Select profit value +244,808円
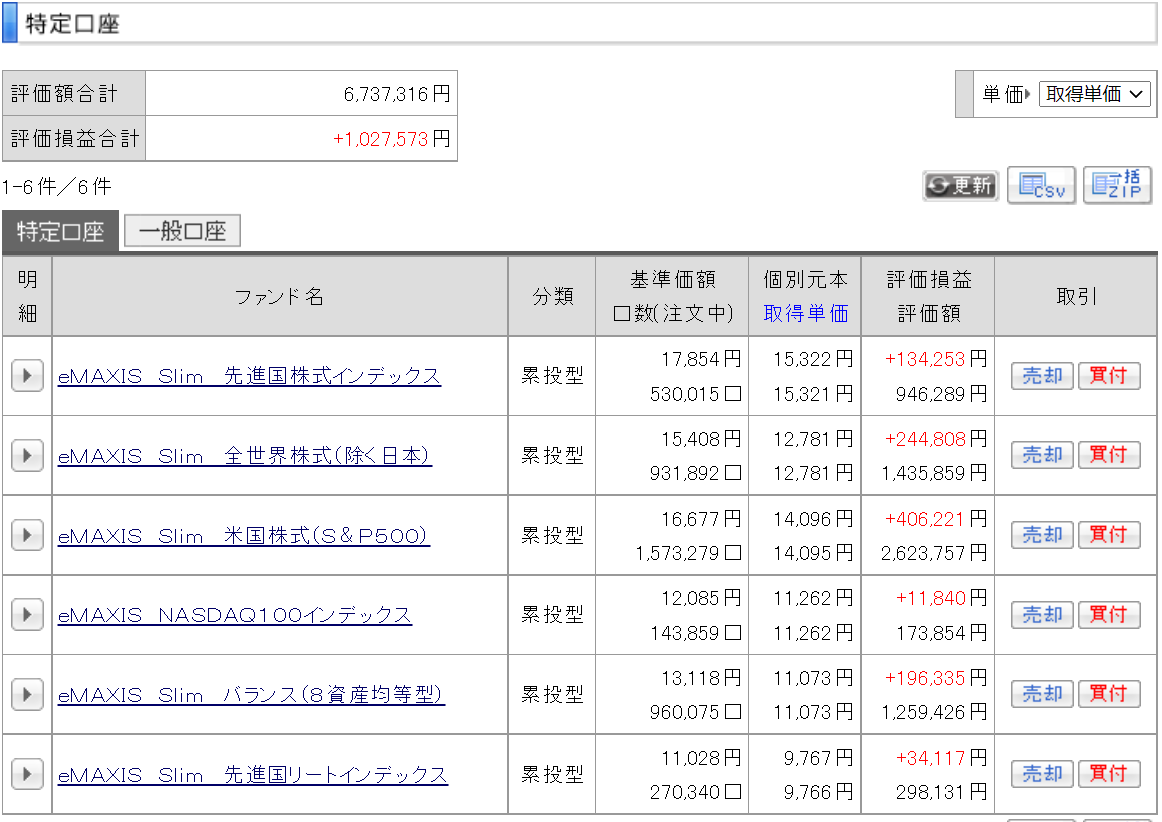Screen dimensions: 1162x822 click(936, 440)
